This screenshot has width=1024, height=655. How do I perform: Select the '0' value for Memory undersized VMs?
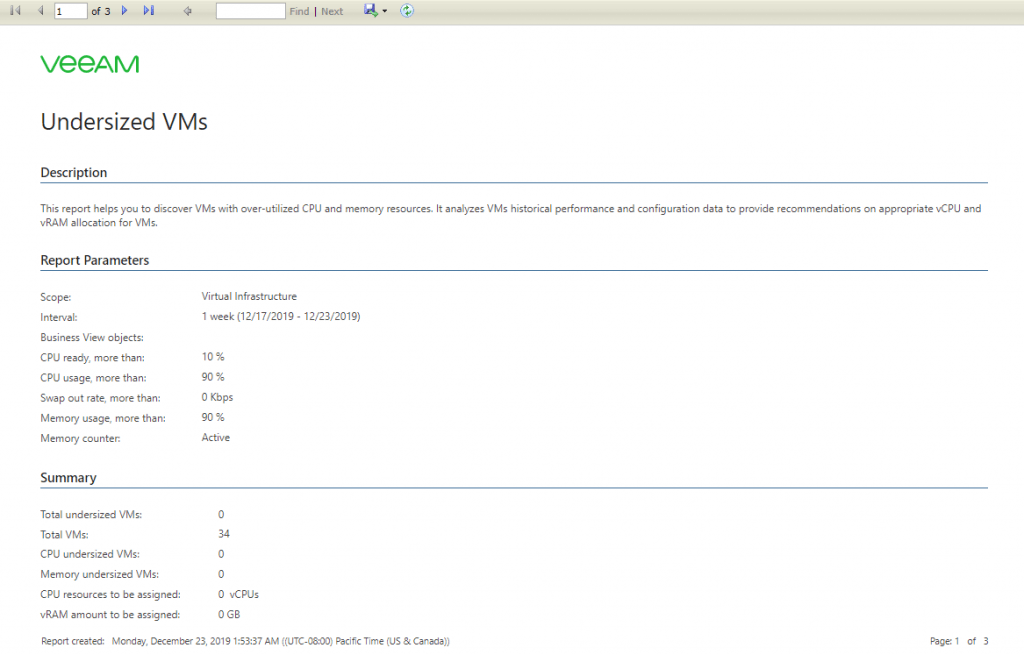(221, 575)
